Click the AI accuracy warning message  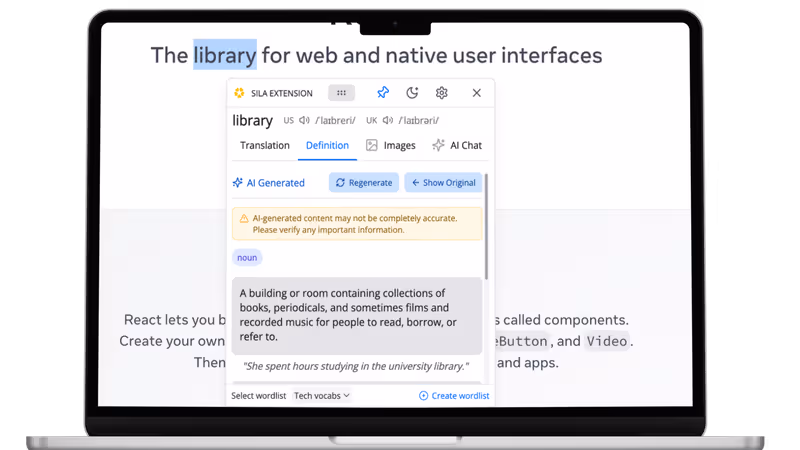coord(357,224)
